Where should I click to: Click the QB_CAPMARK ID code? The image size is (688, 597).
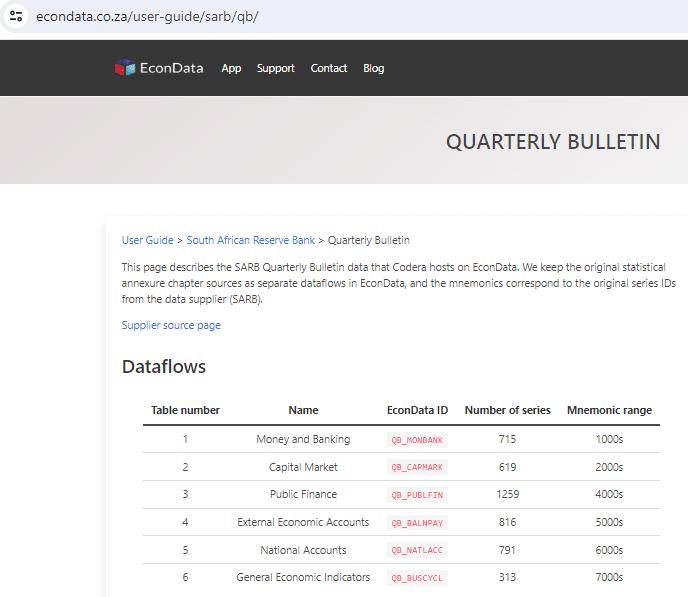pyautogui.click(x=417, y=467)
